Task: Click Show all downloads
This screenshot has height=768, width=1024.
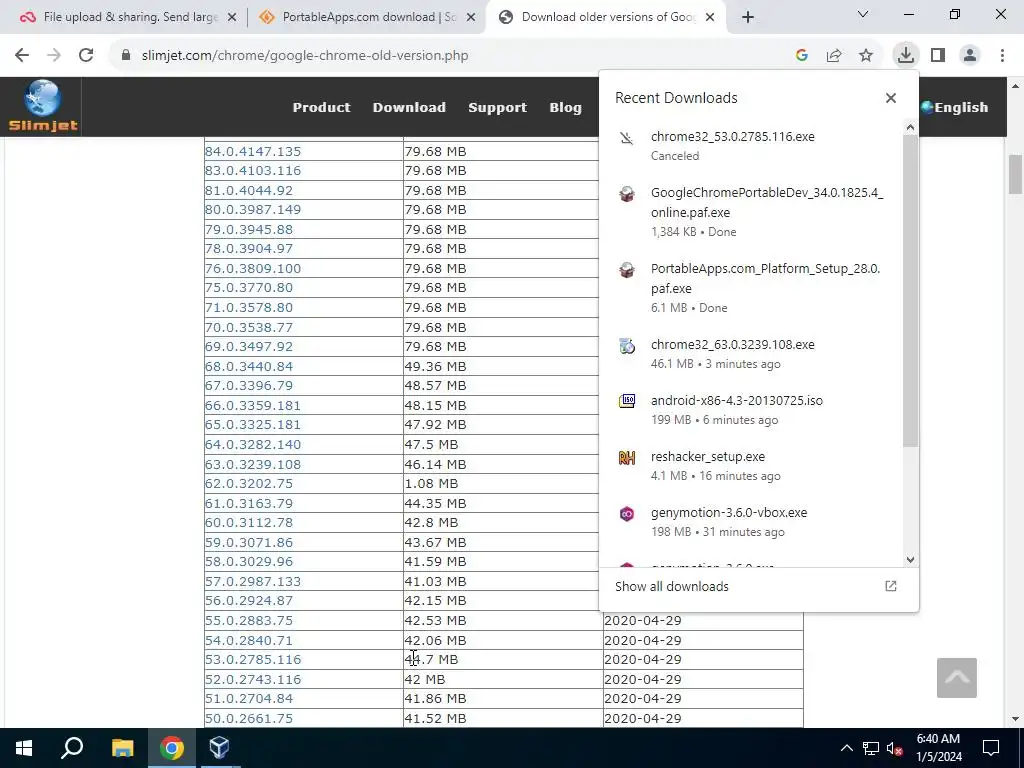Action: (672, 586)
